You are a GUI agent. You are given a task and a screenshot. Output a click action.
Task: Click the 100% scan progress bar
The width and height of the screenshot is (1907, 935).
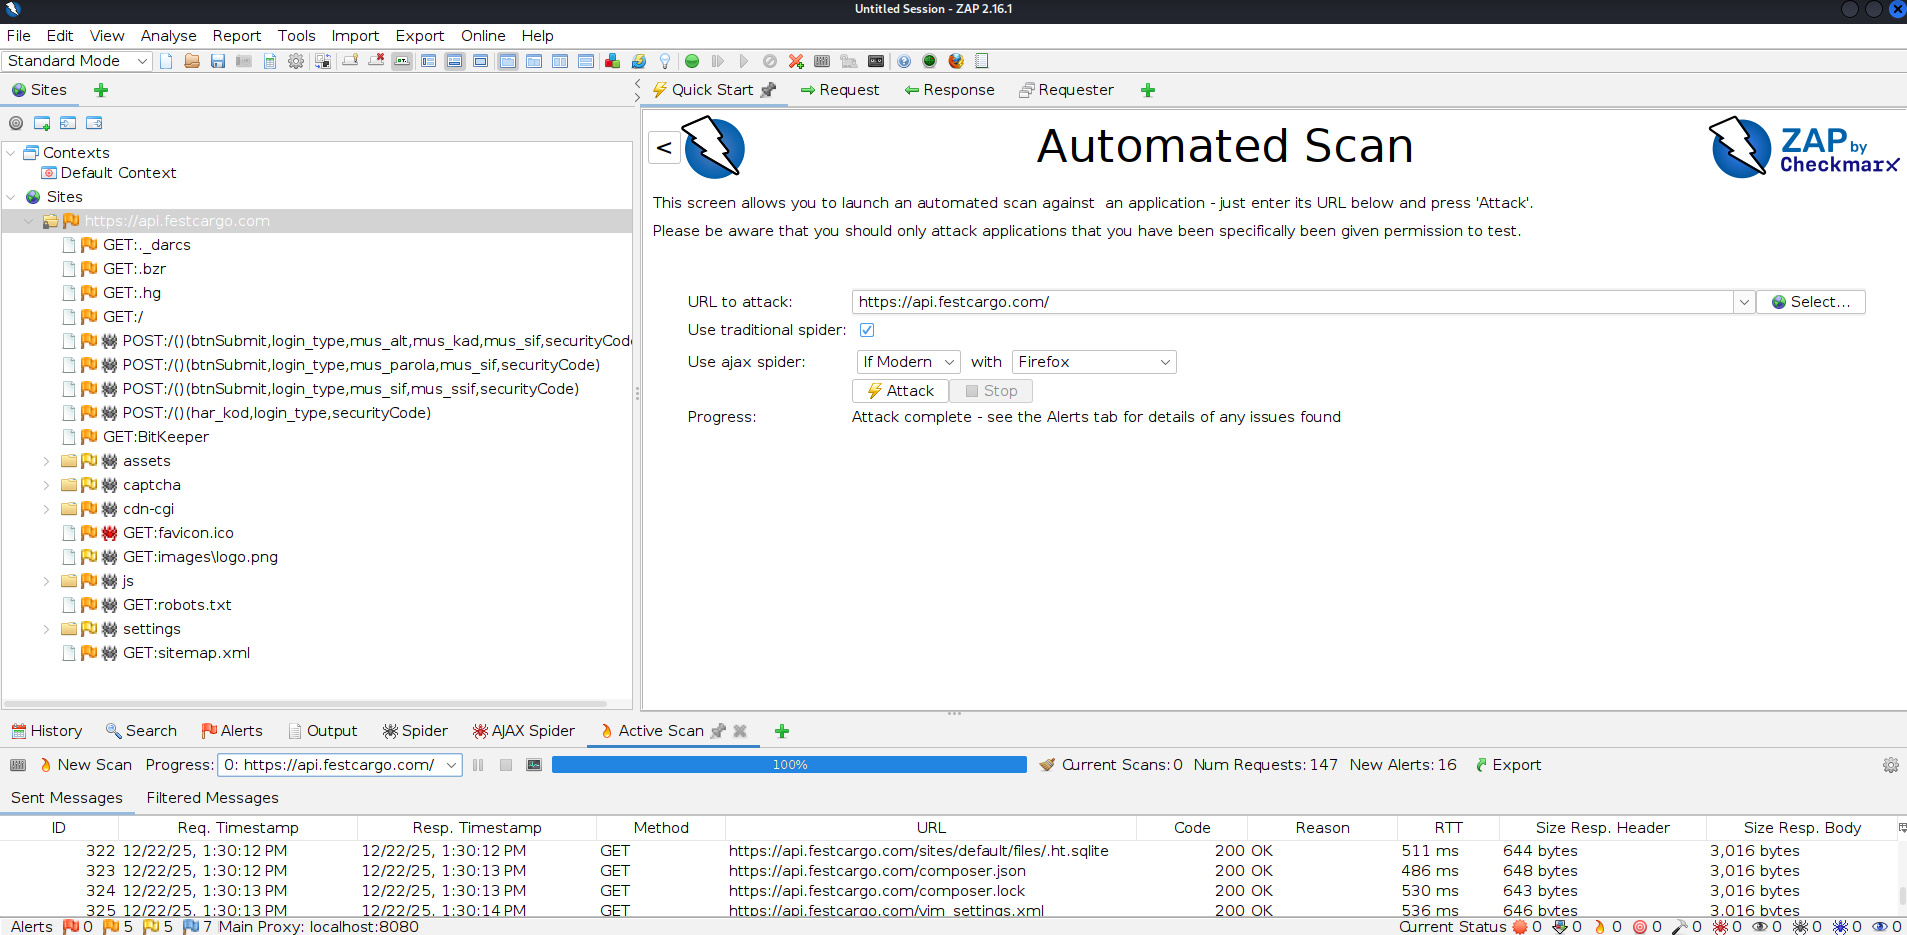tap(789, 765)
